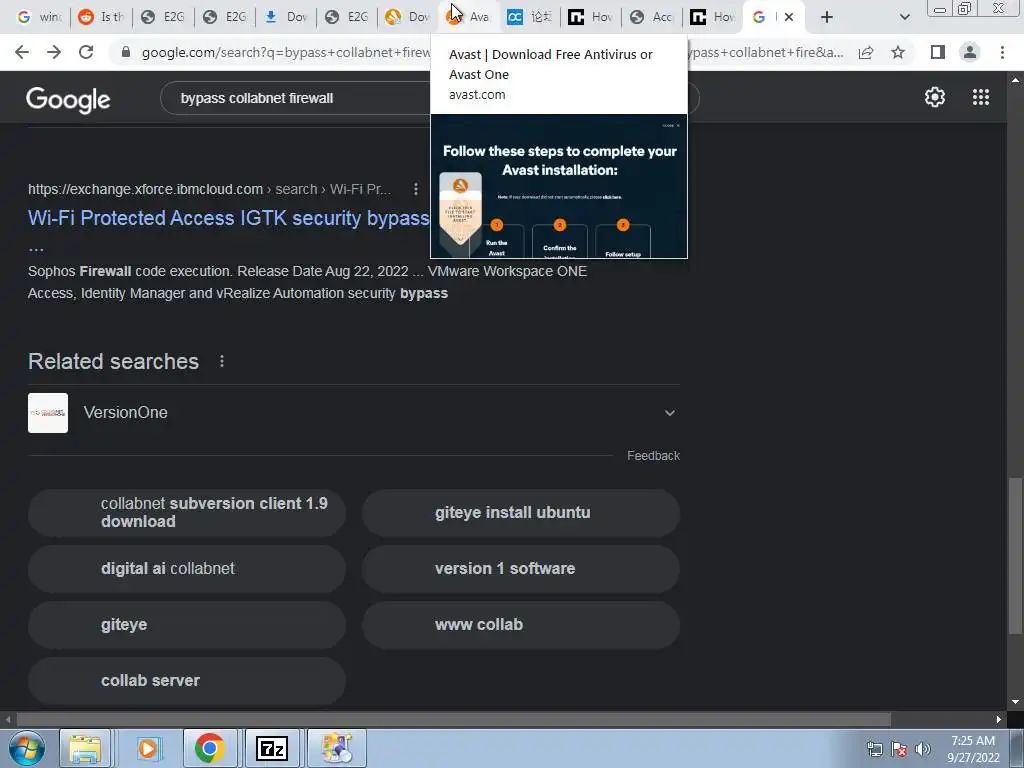Open volume control in system tray
The width and height of the screenshot is (1024, 768).
[x=922, y=749]
